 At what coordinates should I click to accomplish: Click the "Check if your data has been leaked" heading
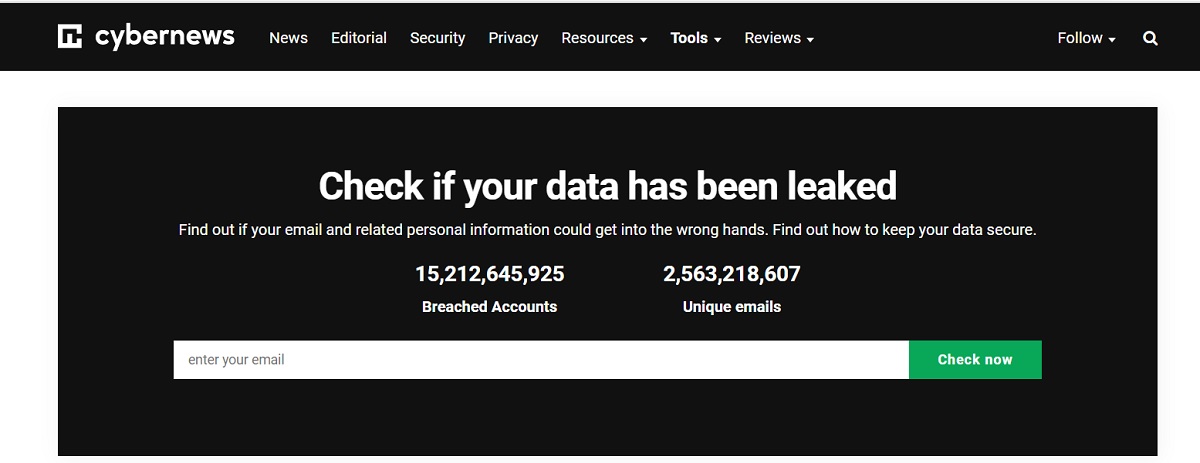[x=607, y=186]
